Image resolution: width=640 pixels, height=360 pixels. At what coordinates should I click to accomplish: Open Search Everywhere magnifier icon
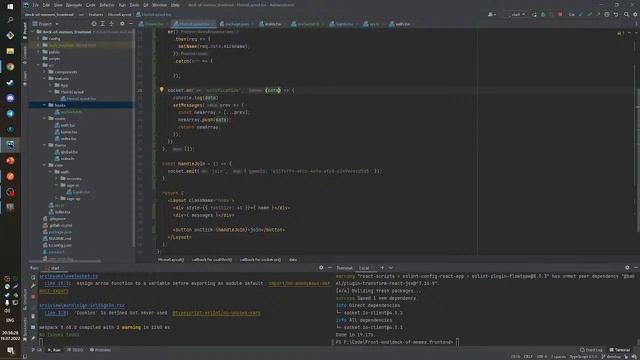click(x=627, y=14)
